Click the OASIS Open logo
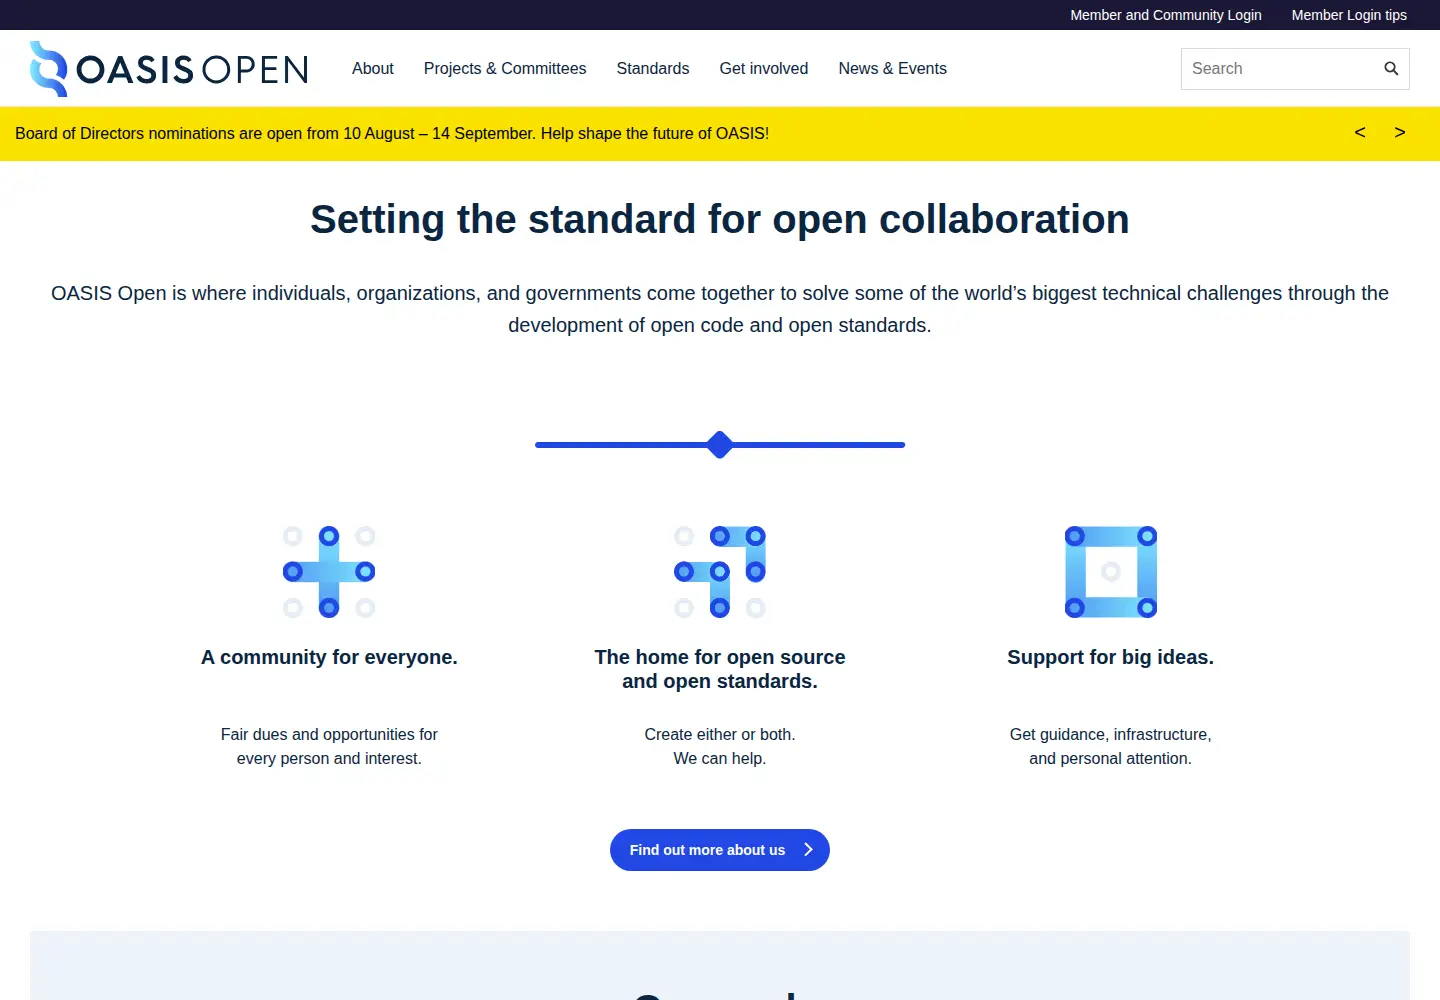Screen dimensions: 1440x1000 [x=169, y=69]
